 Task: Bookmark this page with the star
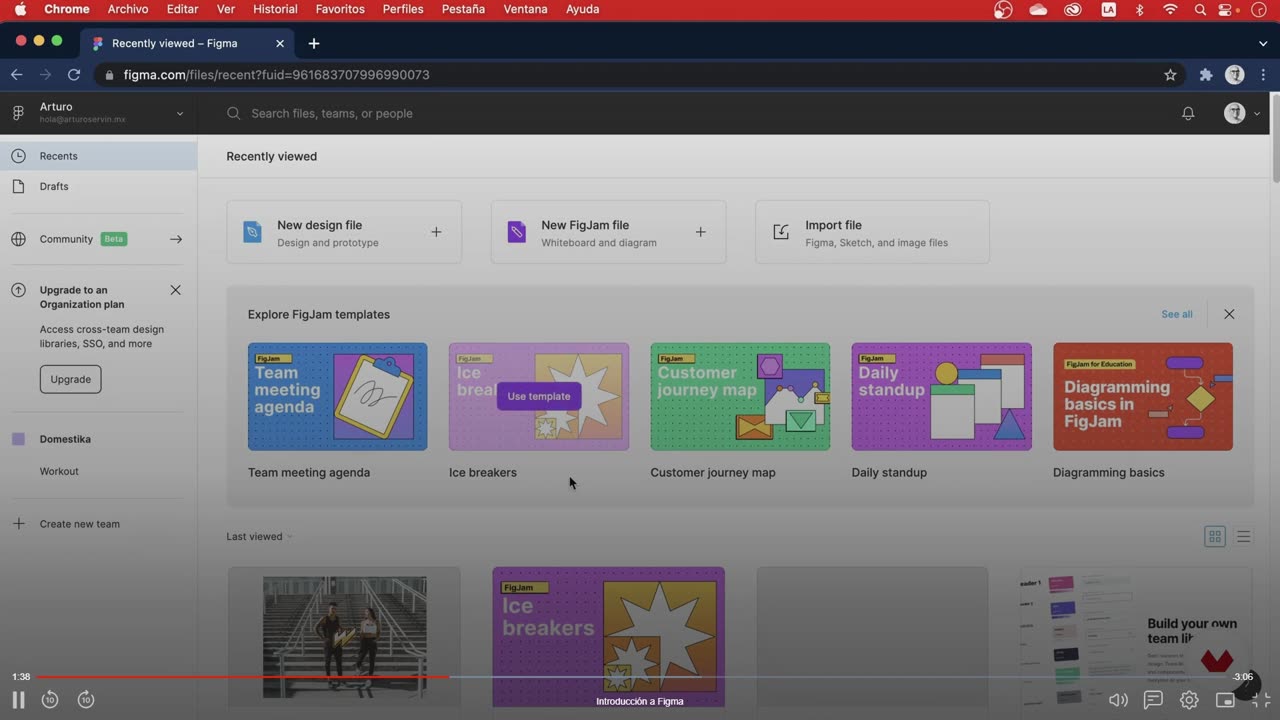1170,75
